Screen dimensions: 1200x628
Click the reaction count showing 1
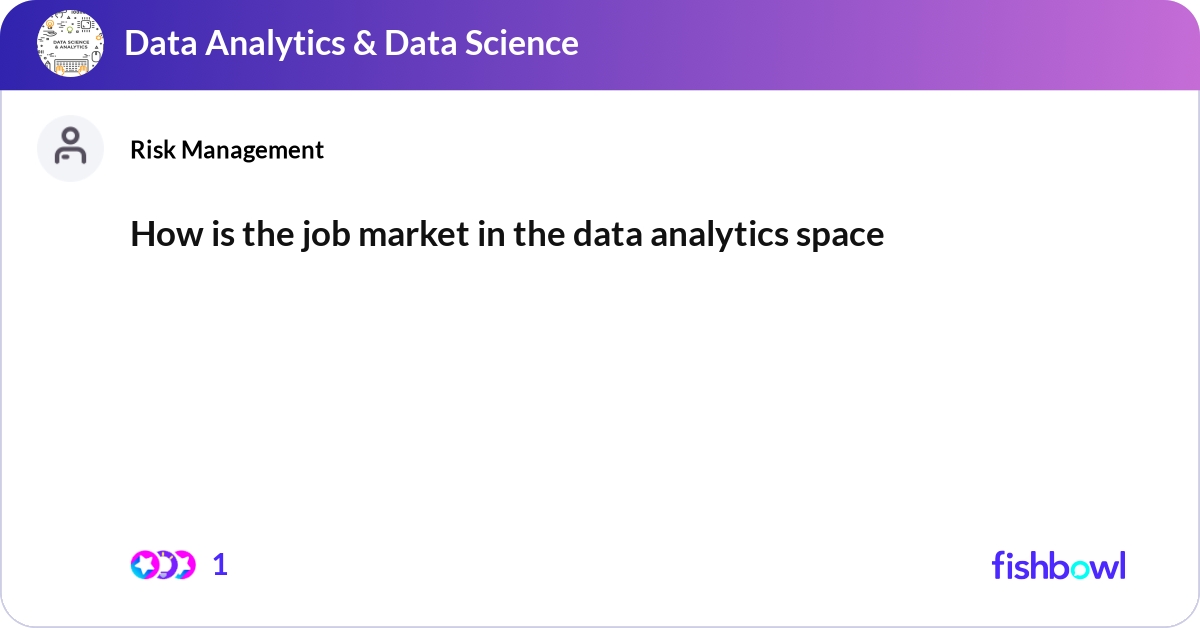tap(219, 565)
